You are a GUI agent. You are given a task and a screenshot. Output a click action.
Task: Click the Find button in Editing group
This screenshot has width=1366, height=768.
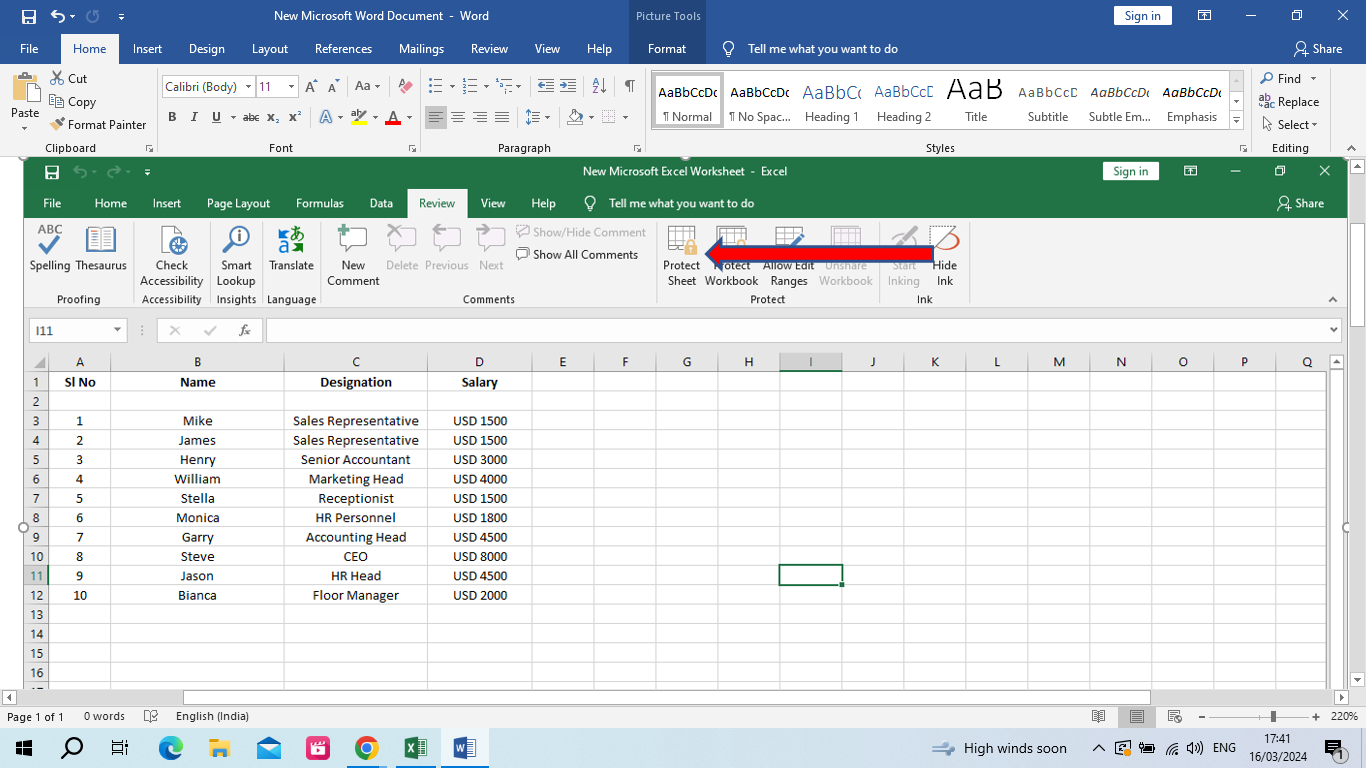1282,78
